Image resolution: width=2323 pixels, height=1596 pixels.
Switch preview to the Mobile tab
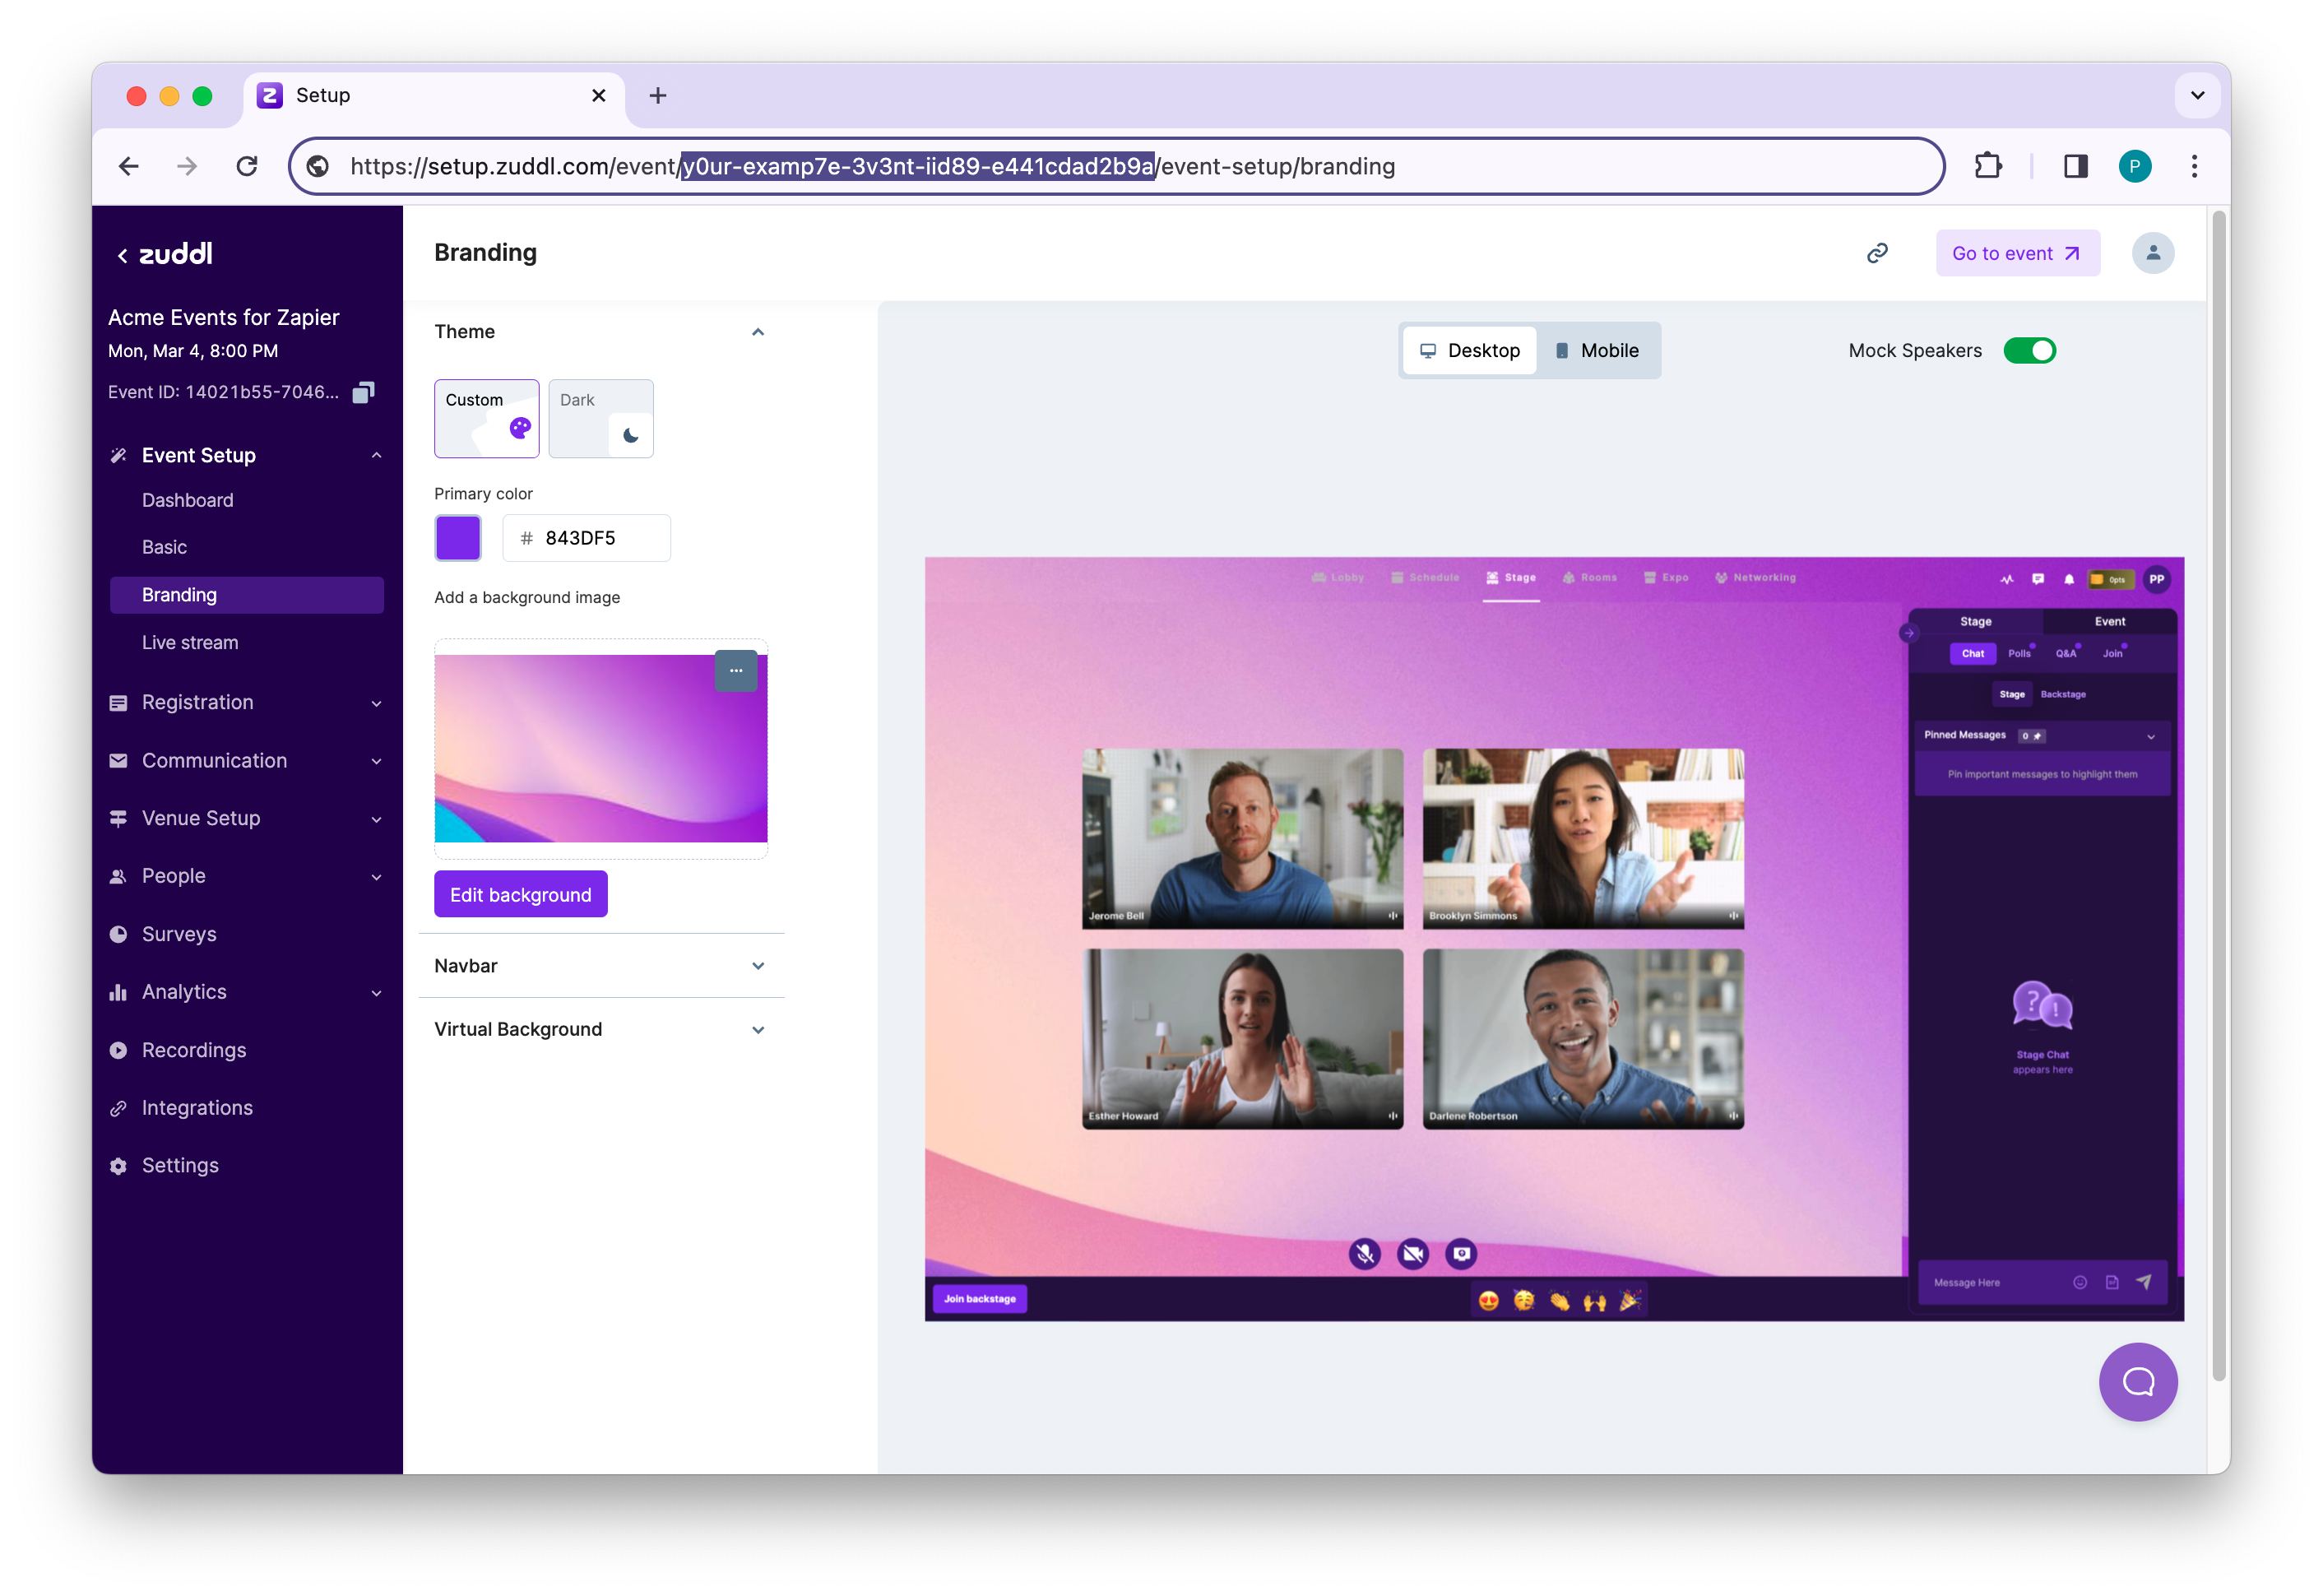pyautogui.click(x=1597, y=351)
